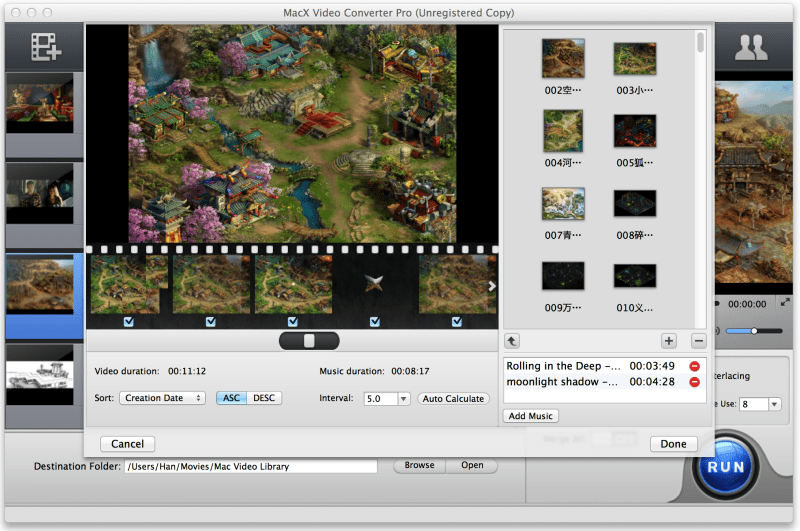Select the sketch drawing video in sidebar
The image size is (800, 531).
tap(40, 374)
